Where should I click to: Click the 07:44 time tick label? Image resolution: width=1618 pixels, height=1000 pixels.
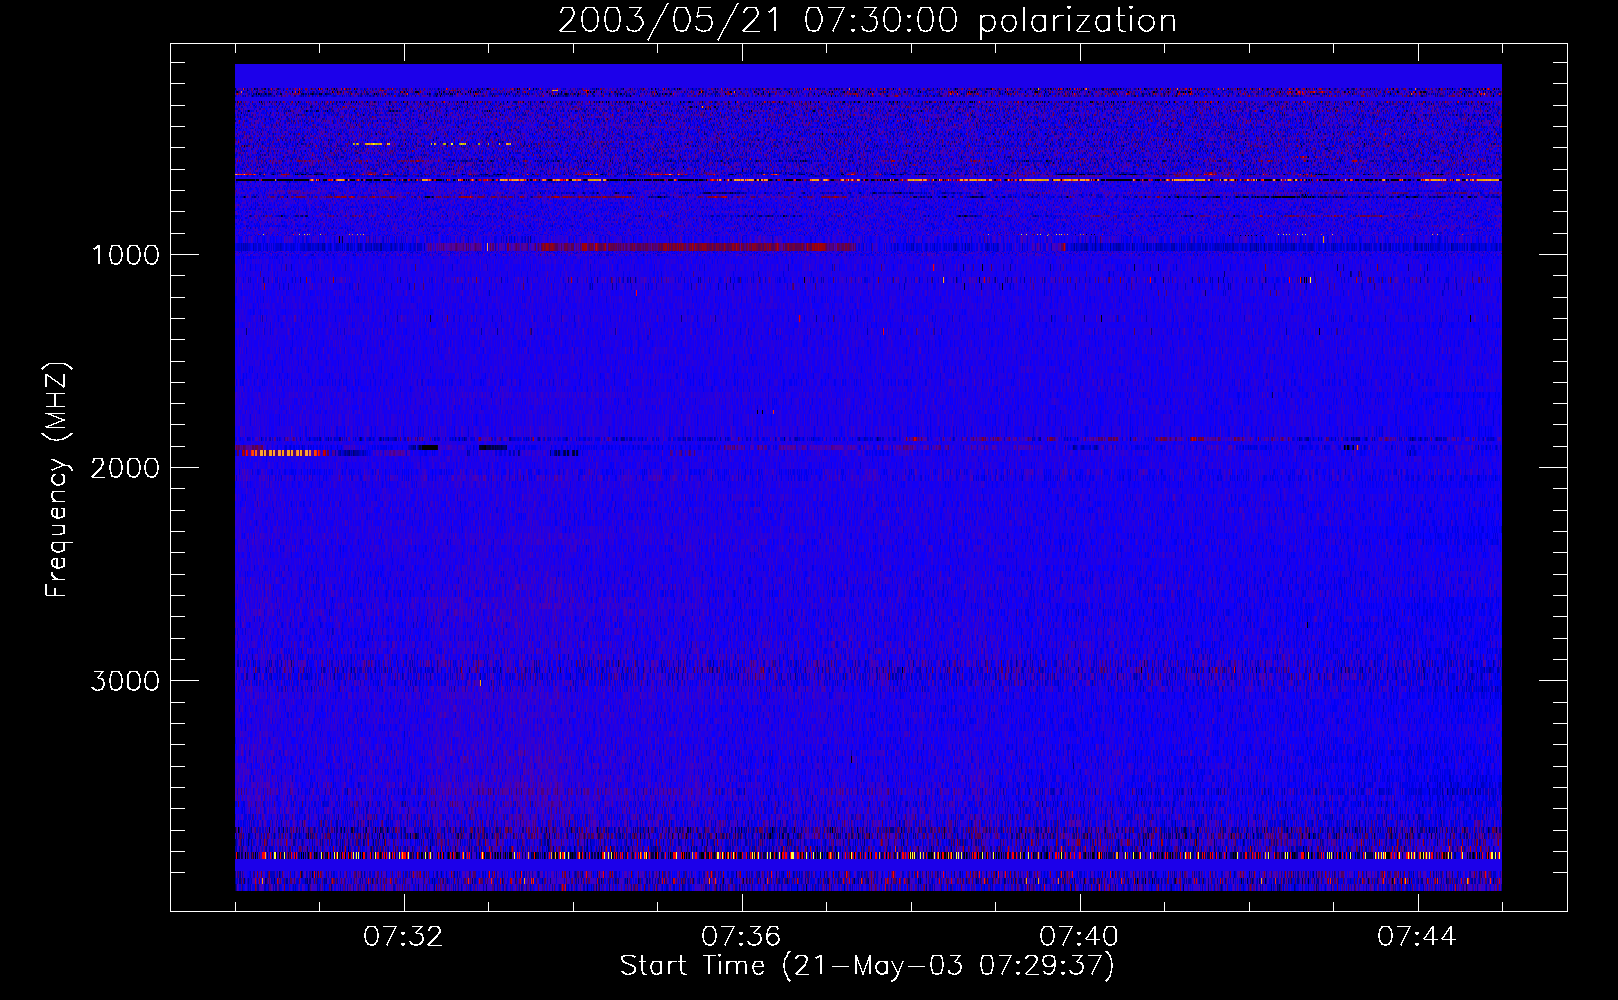1417,937
